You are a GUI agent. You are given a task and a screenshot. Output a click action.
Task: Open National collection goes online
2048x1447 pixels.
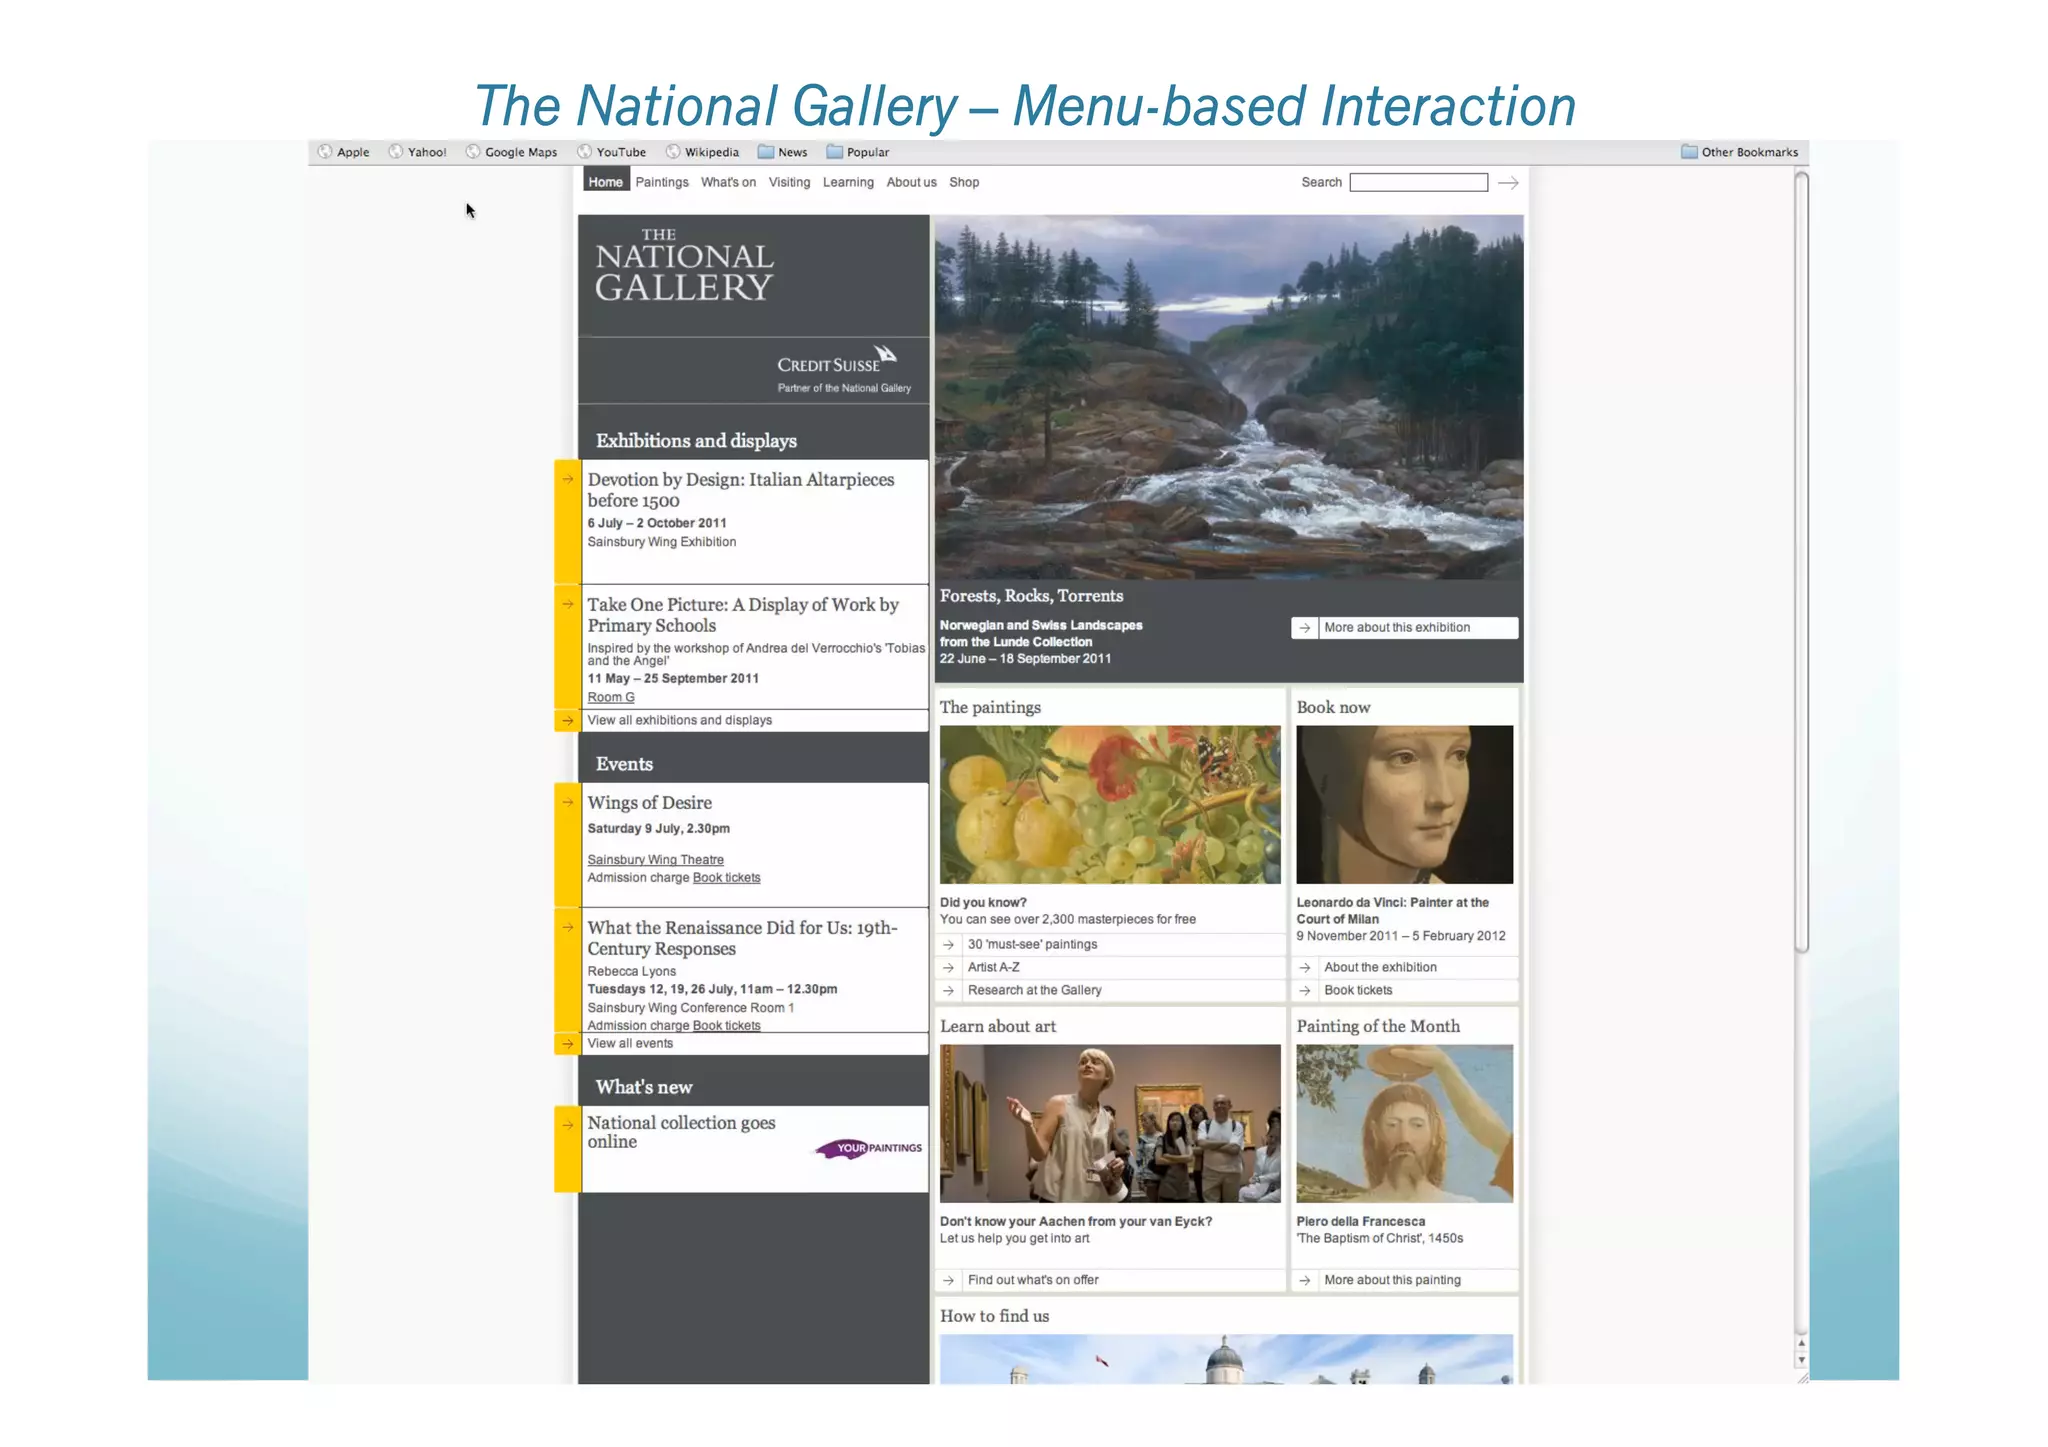click(x=682, y=1132)
